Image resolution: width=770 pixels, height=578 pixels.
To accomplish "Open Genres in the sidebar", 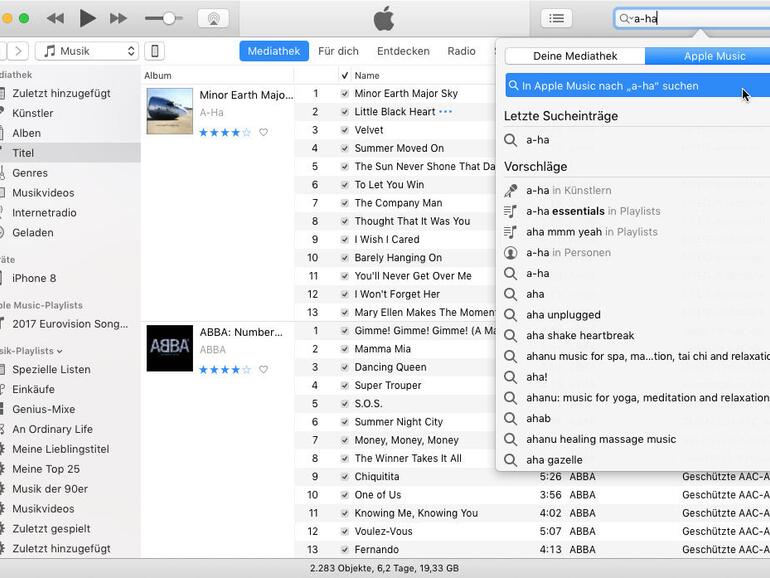I will (30, 173).
